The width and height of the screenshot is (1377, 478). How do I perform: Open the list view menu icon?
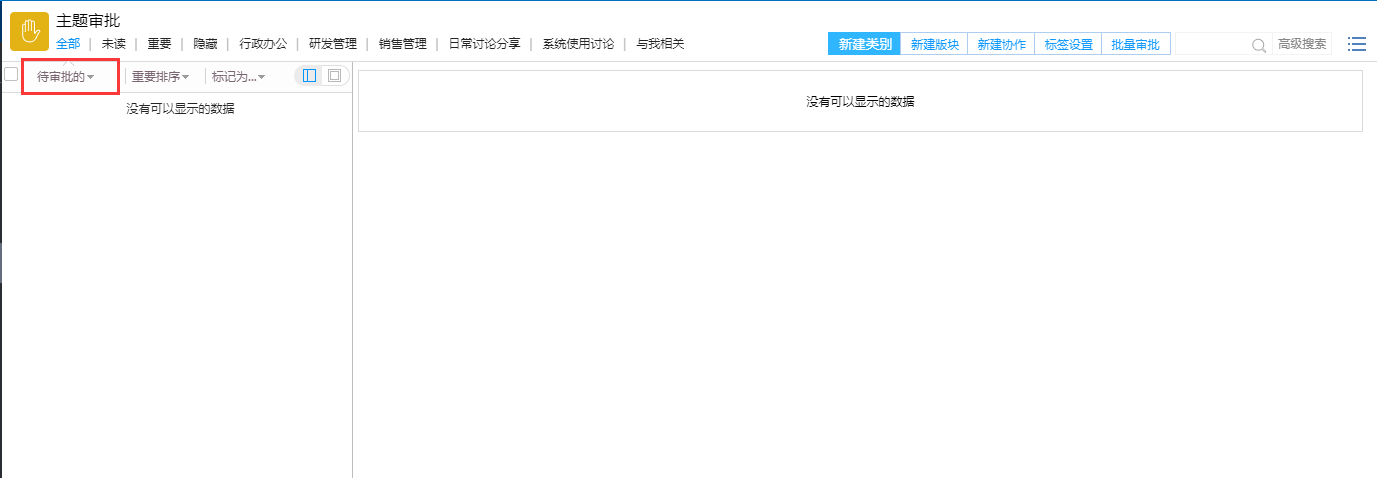(x=1356, y=44)
